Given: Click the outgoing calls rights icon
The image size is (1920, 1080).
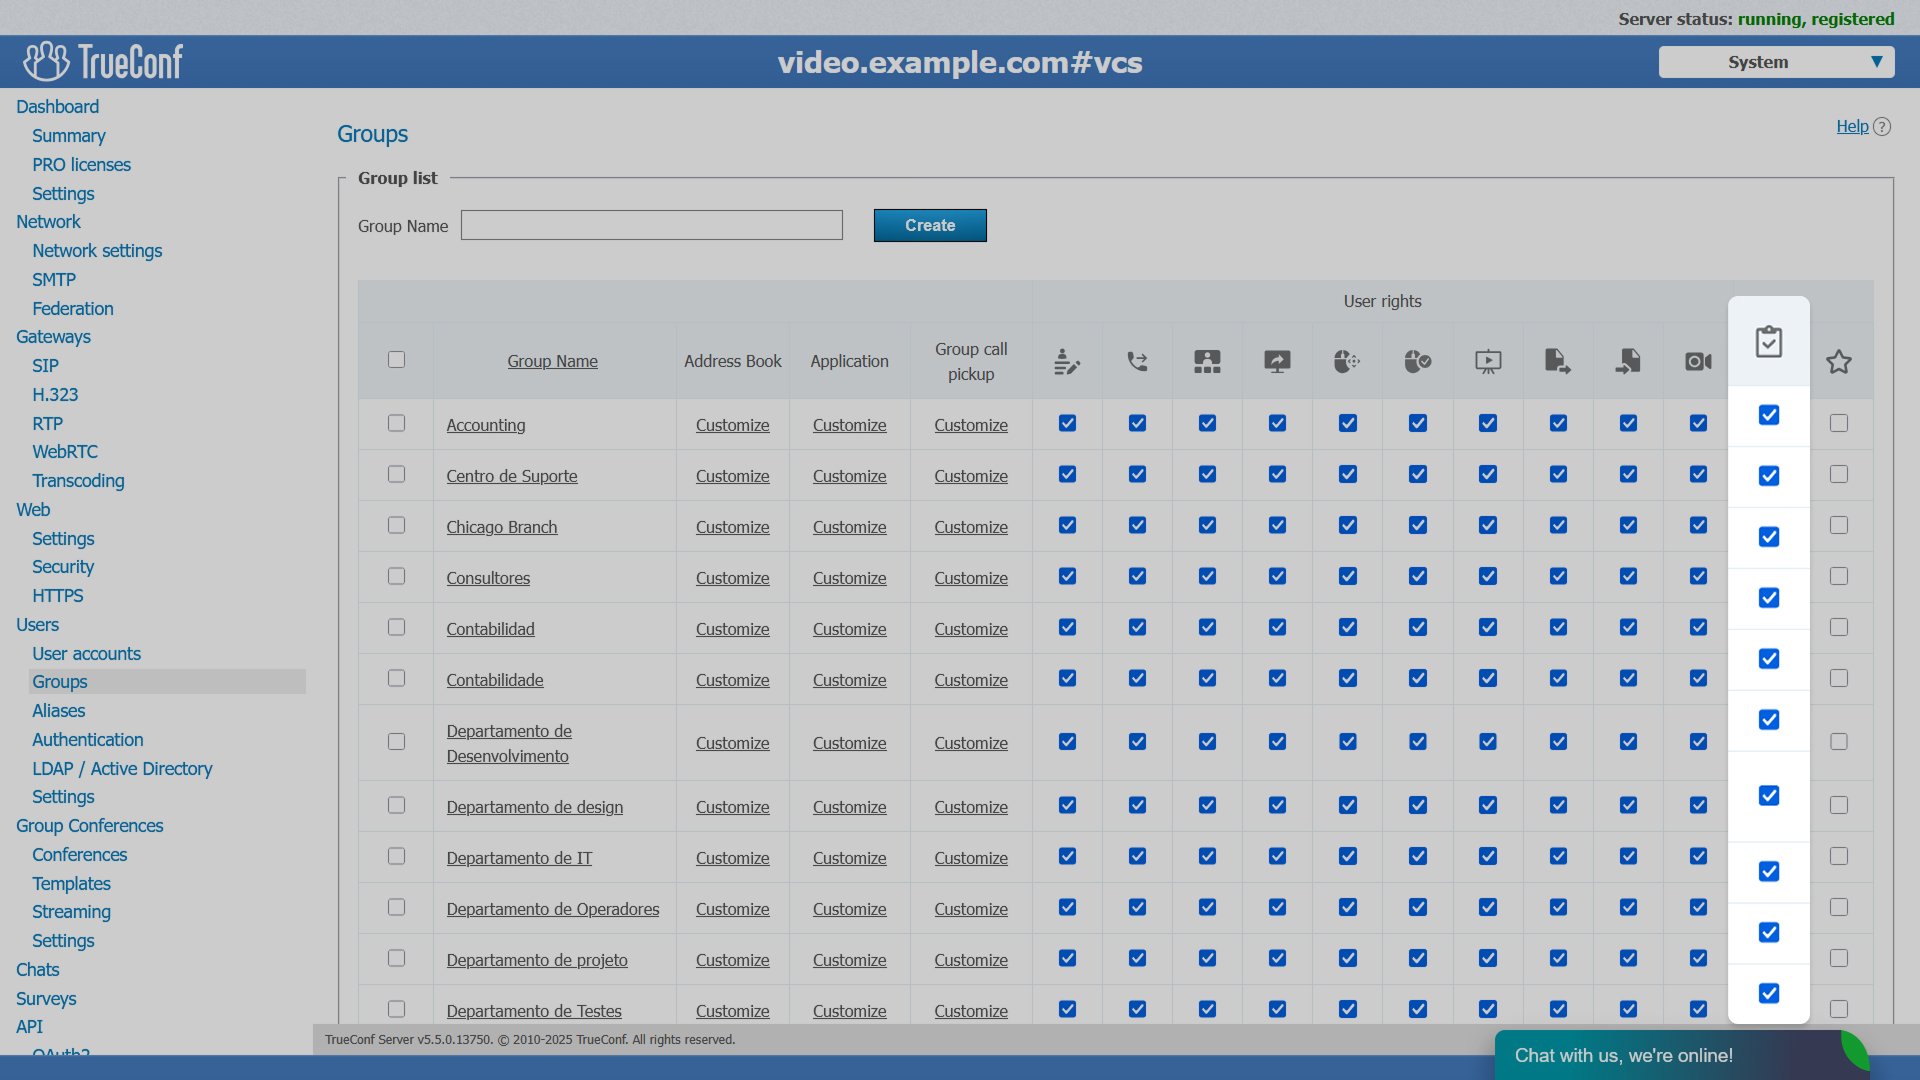Looking at the screenshot, I should [1137, 361].
